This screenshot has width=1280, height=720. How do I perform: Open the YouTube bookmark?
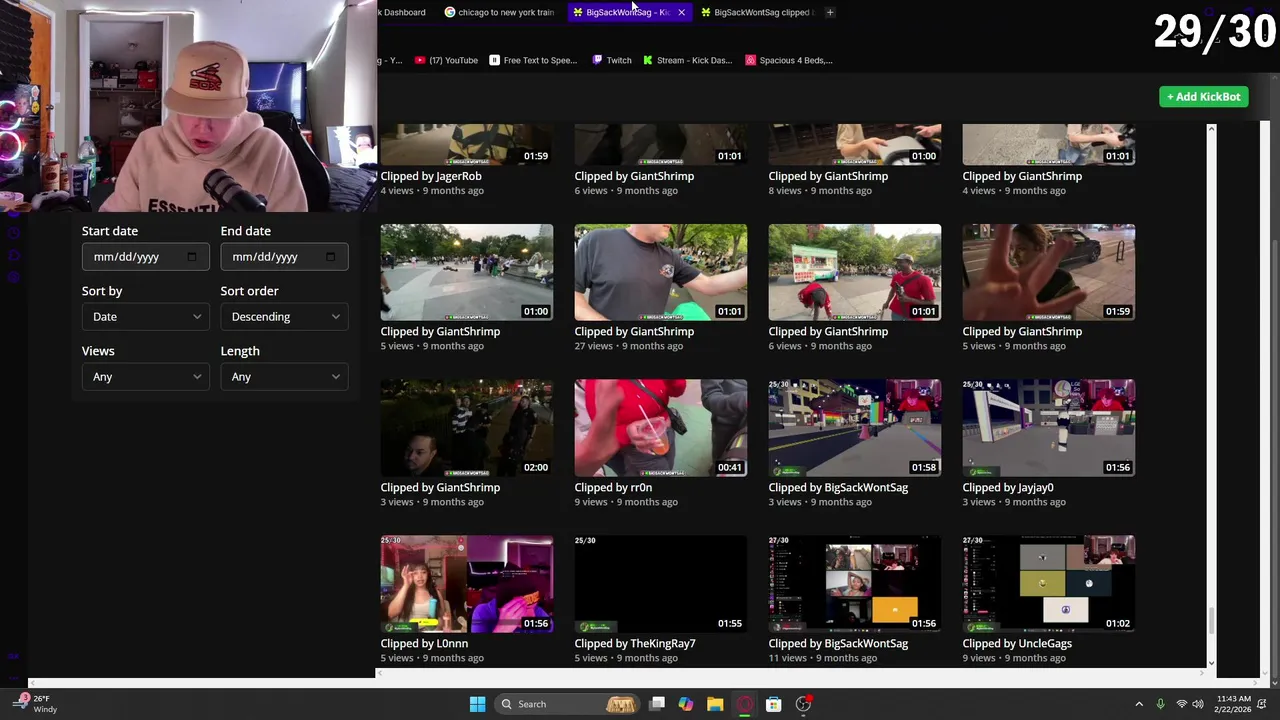pos(446,60)
